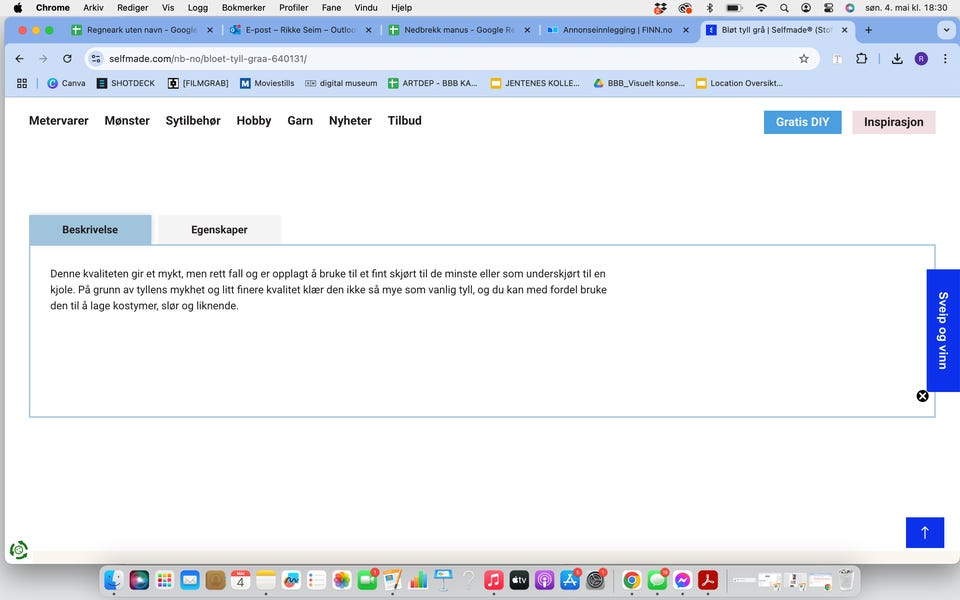The width and height of the screenshot is (960, 600).
Task: Open the Tilbud link
Action: (404, 121)
